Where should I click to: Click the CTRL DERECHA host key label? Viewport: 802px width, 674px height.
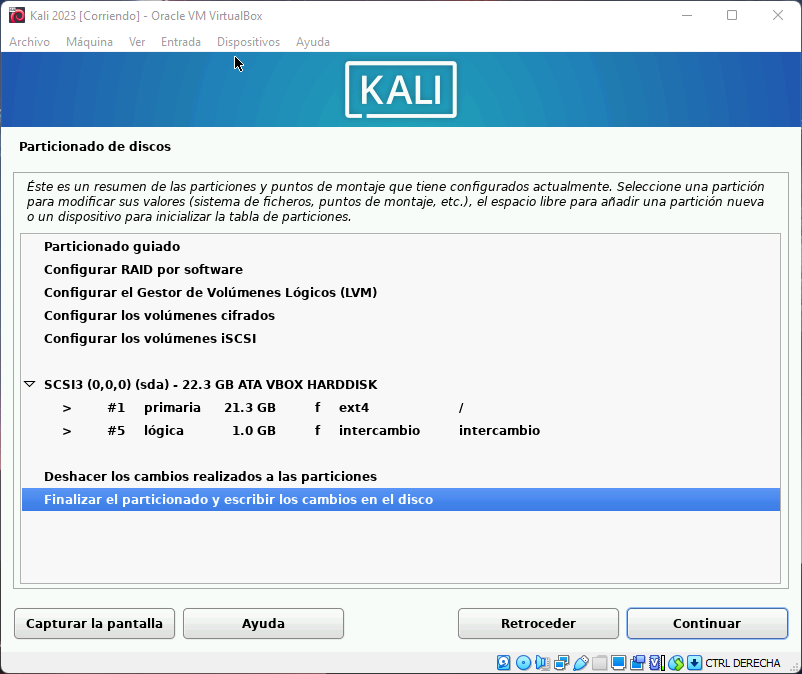tap(743, 663)
